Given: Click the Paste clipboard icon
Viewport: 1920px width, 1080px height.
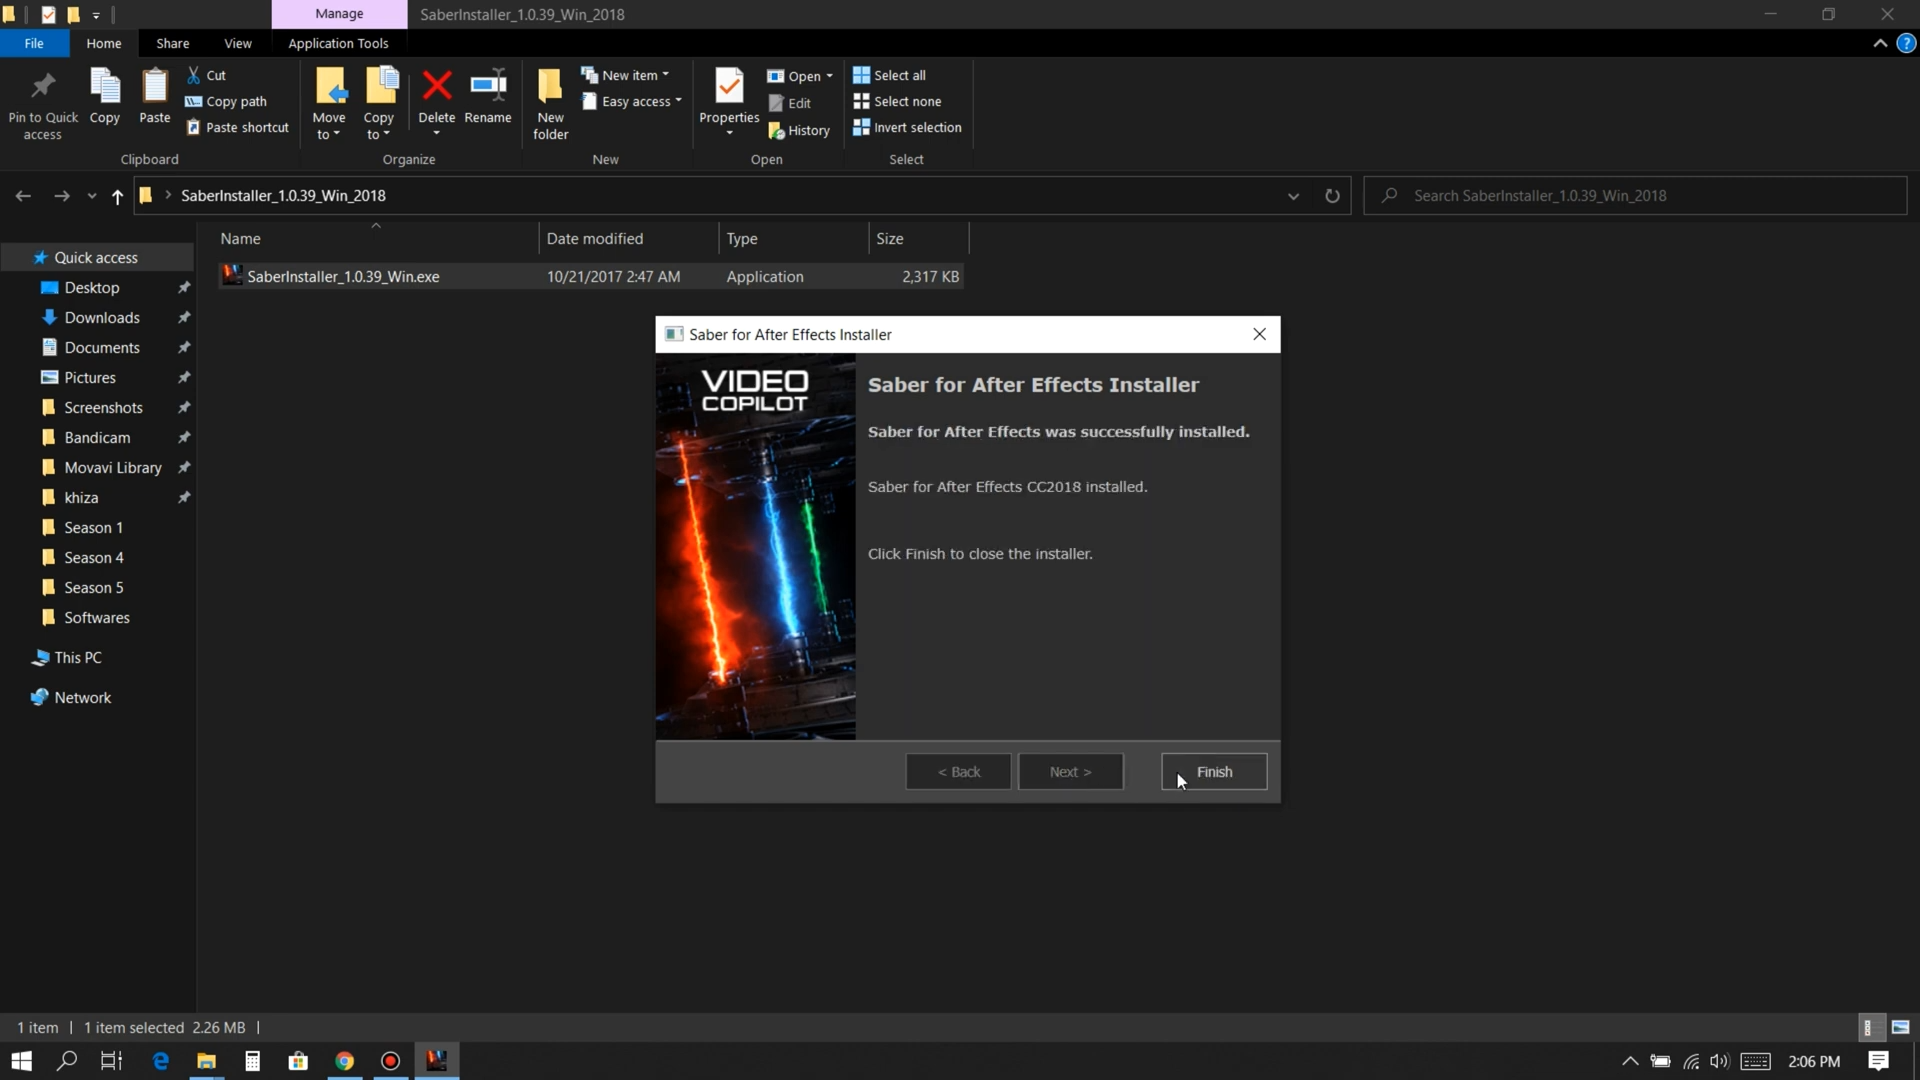Looking at the screenshot, I should pos(154,87).
